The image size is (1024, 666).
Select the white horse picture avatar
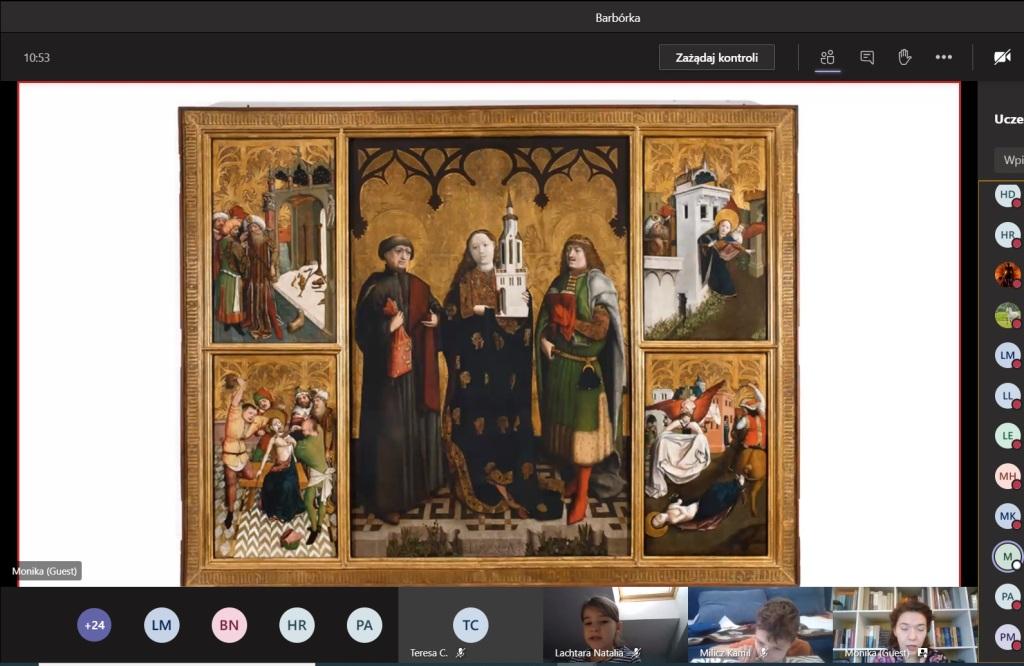click(1008, 315)
